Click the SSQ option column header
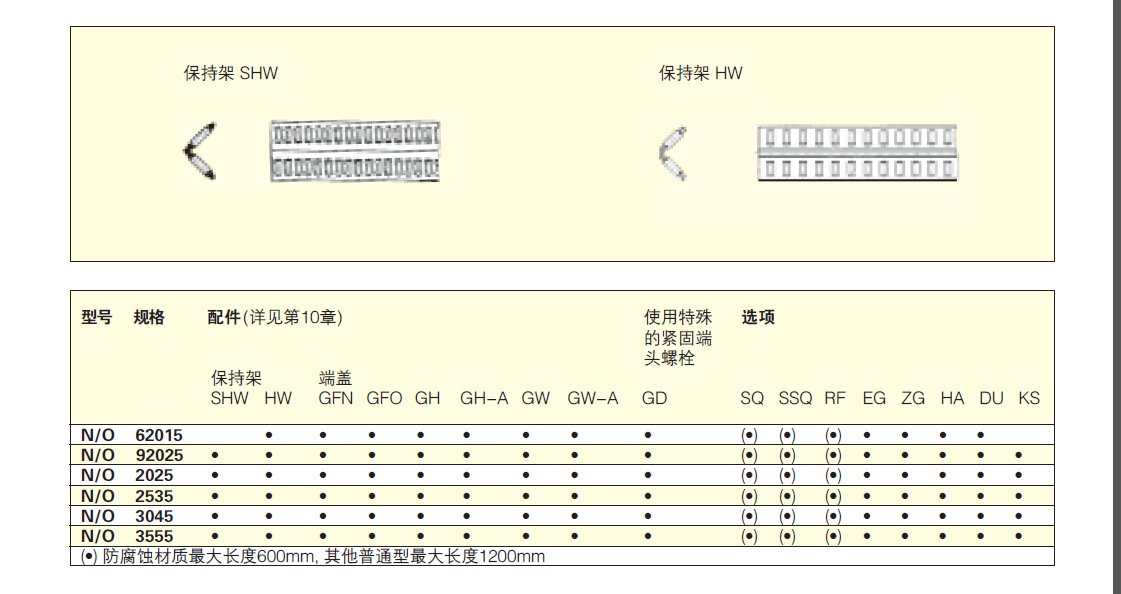Image resolution: width=1121 pixels, height=594 pixels. coord(795,398)
